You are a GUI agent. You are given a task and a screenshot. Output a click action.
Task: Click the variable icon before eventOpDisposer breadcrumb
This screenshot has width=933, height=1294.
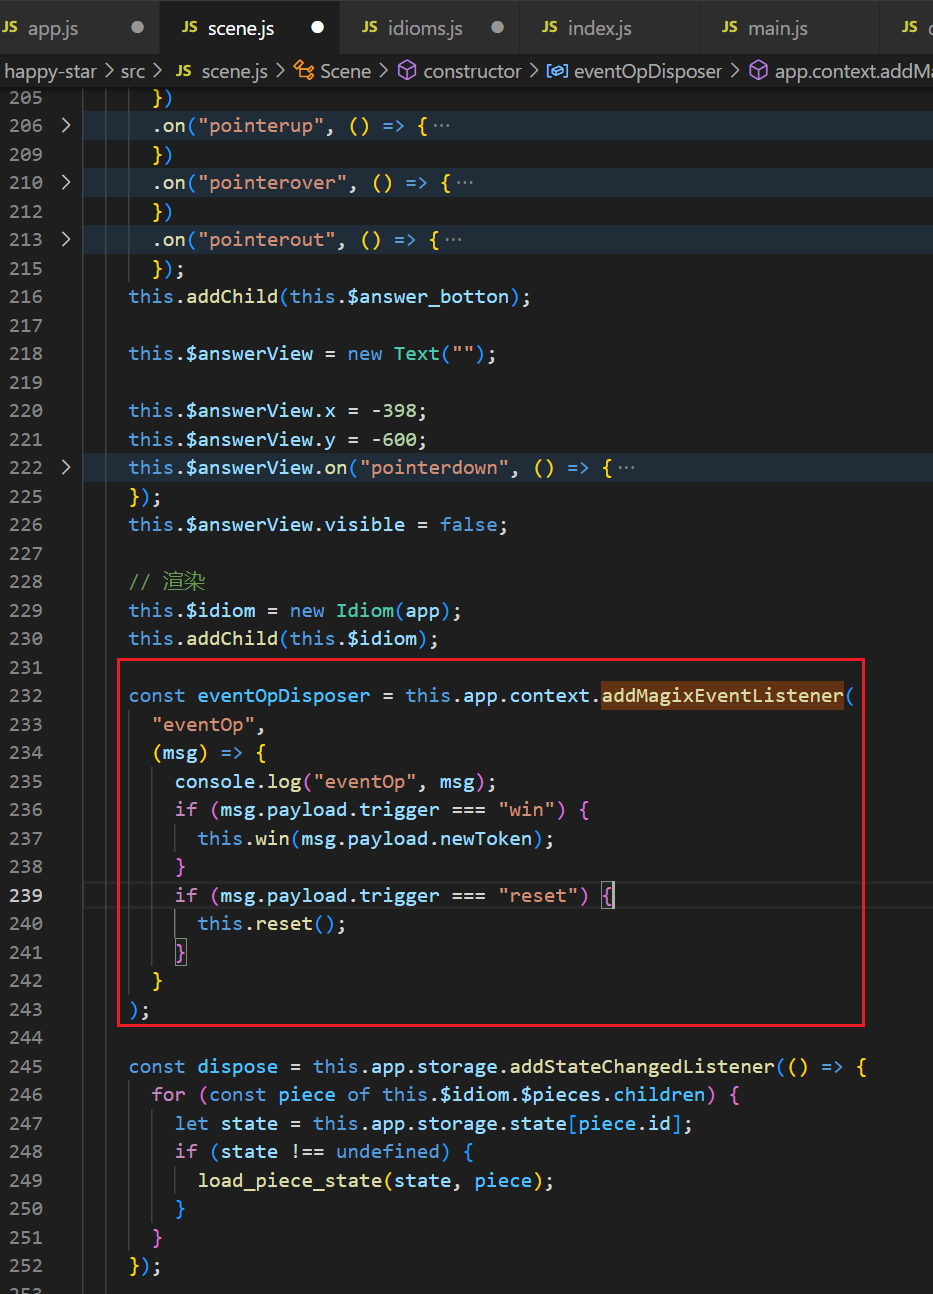(x=557, y=71)
